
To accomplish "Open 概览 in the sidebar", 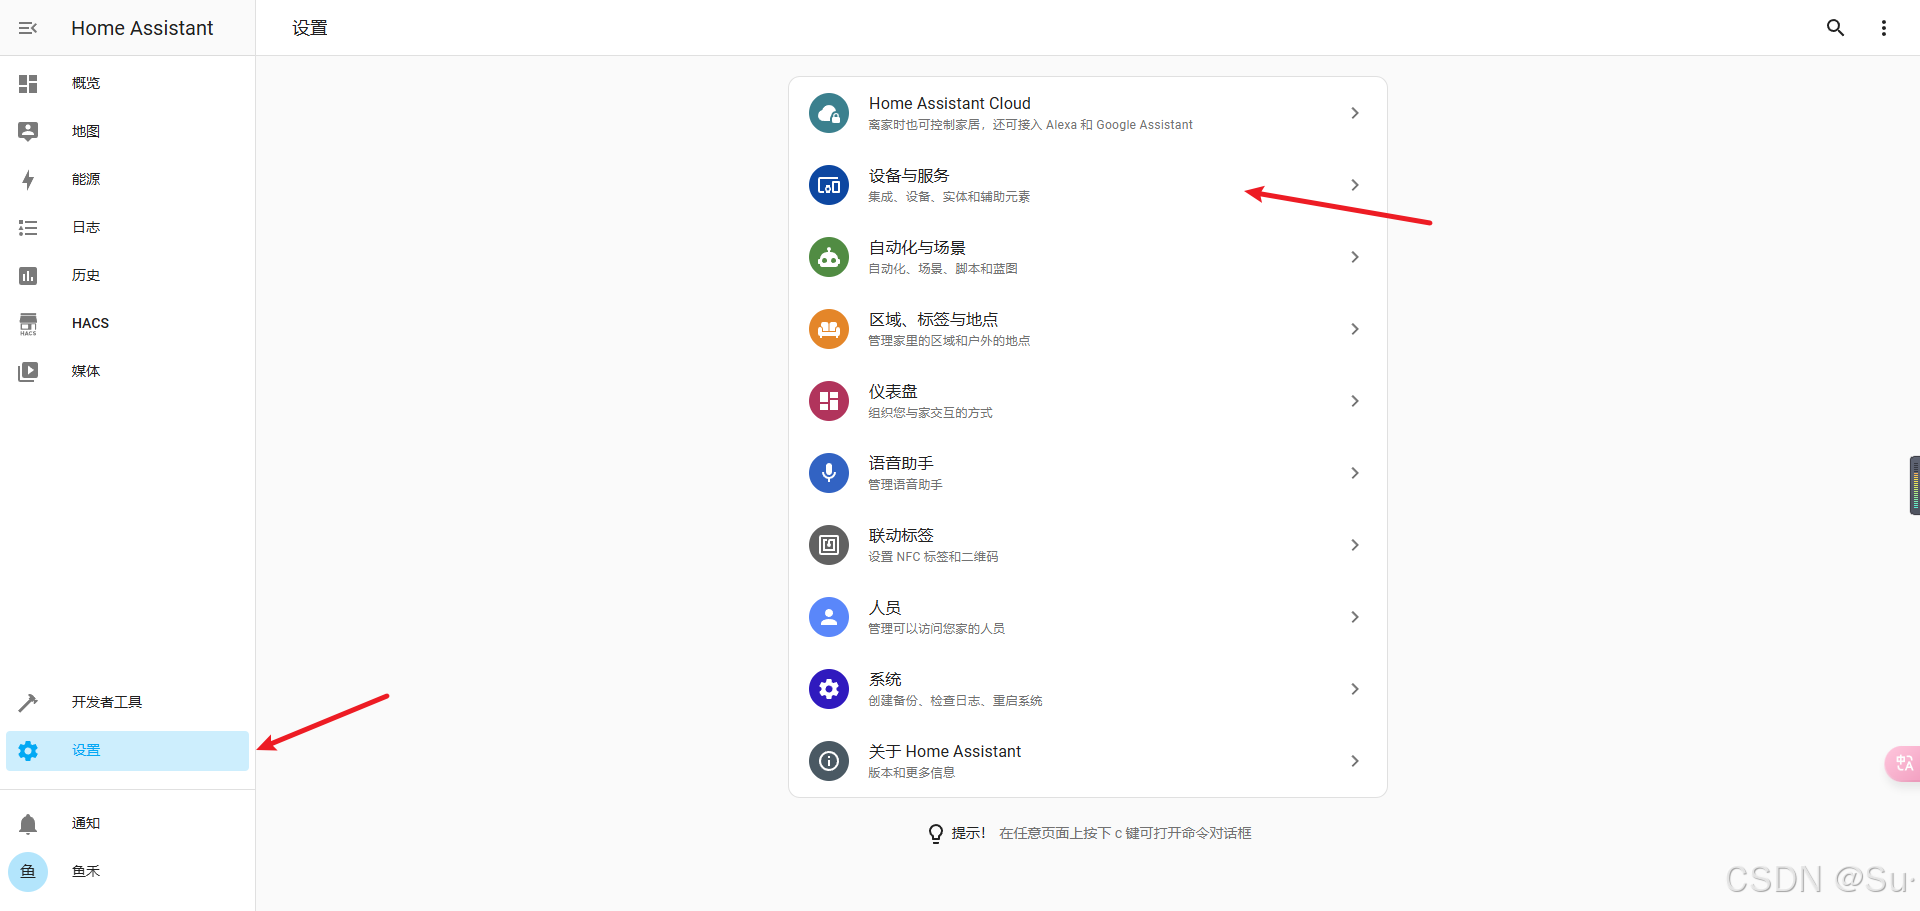I will point(127,83).
